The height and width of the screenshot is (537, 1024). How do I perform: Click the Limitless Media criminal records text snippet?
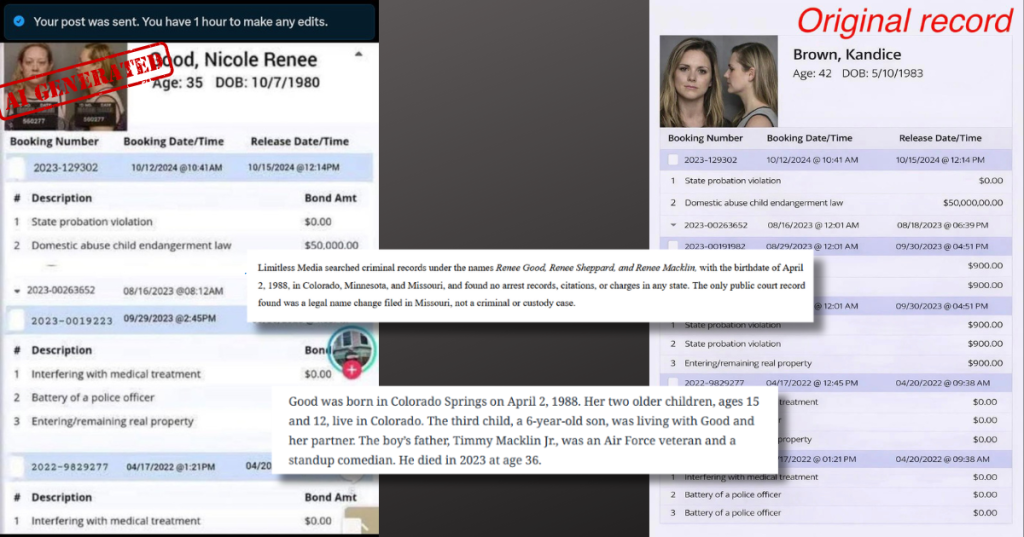pos(529,286)
